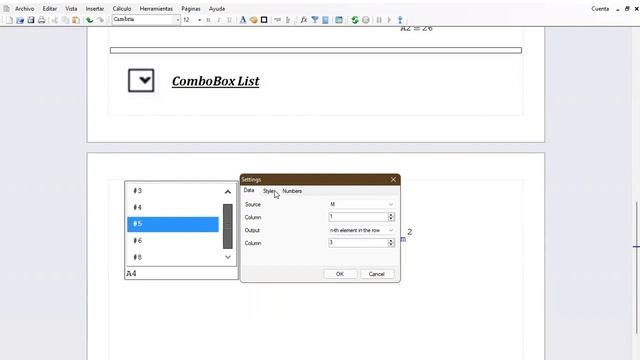Click the Copy toolbar icon
Image resolution: width=640 pixels, height=360 pixels.
[x=65, y=20]
